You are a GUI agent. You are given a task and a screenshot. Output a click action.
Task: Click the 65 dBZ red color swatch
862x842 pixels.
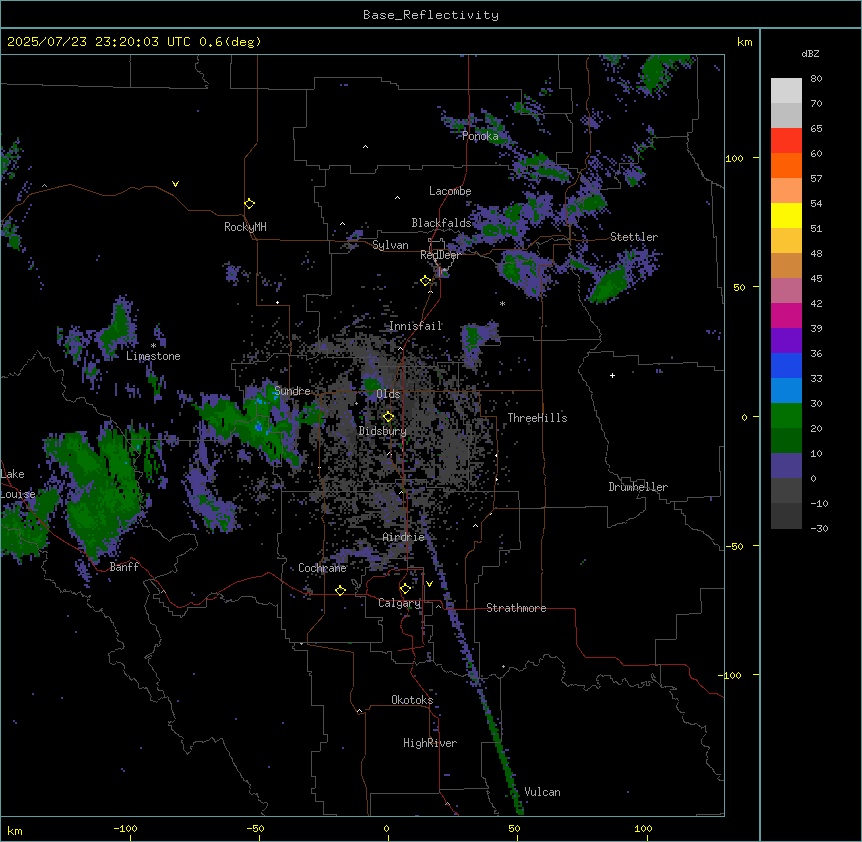[x=786, y=140]
